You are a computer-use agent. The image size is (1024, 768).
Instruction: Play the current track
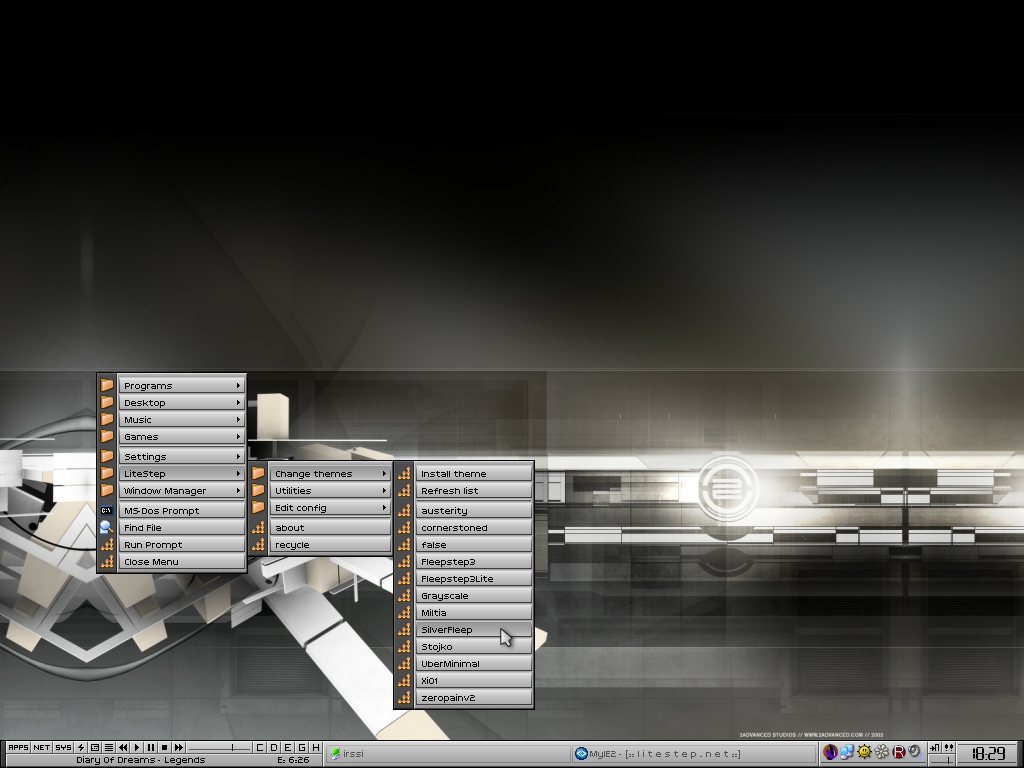[137, 747]
